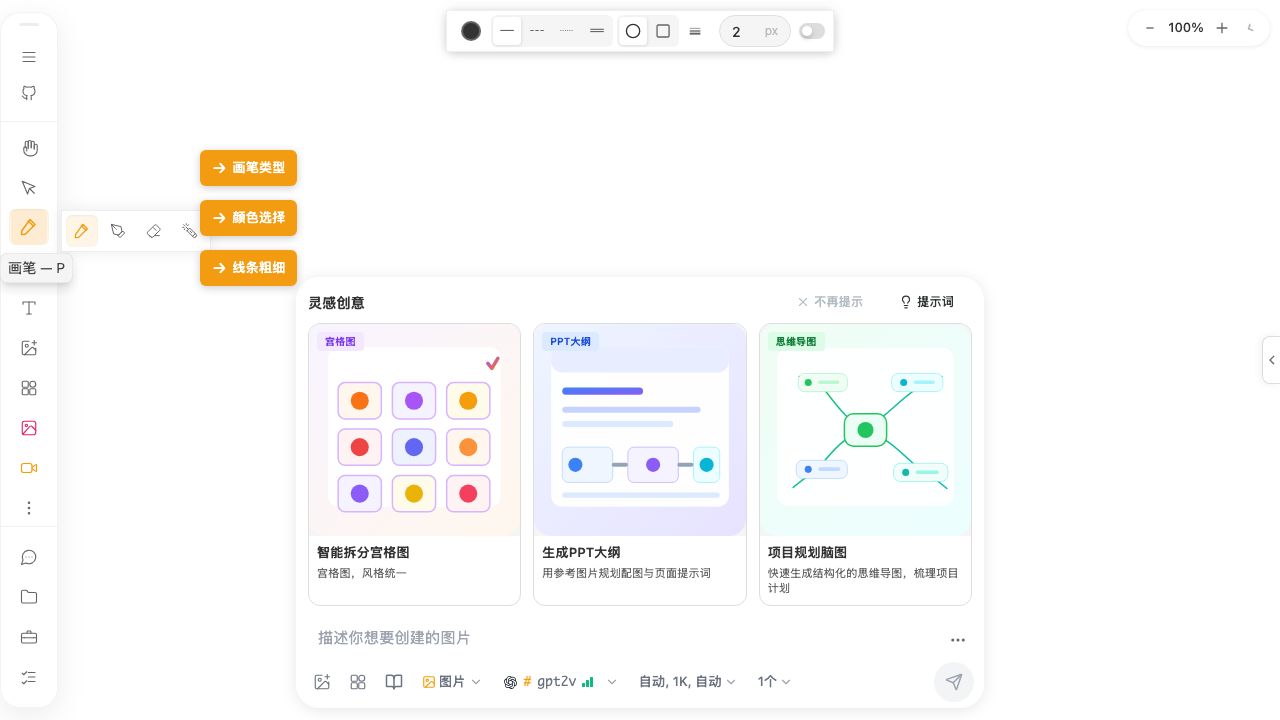Open the 图片 type dropdown
Image resolution: width=1280 pixels, height=720 pixels.
coord(452,682)
